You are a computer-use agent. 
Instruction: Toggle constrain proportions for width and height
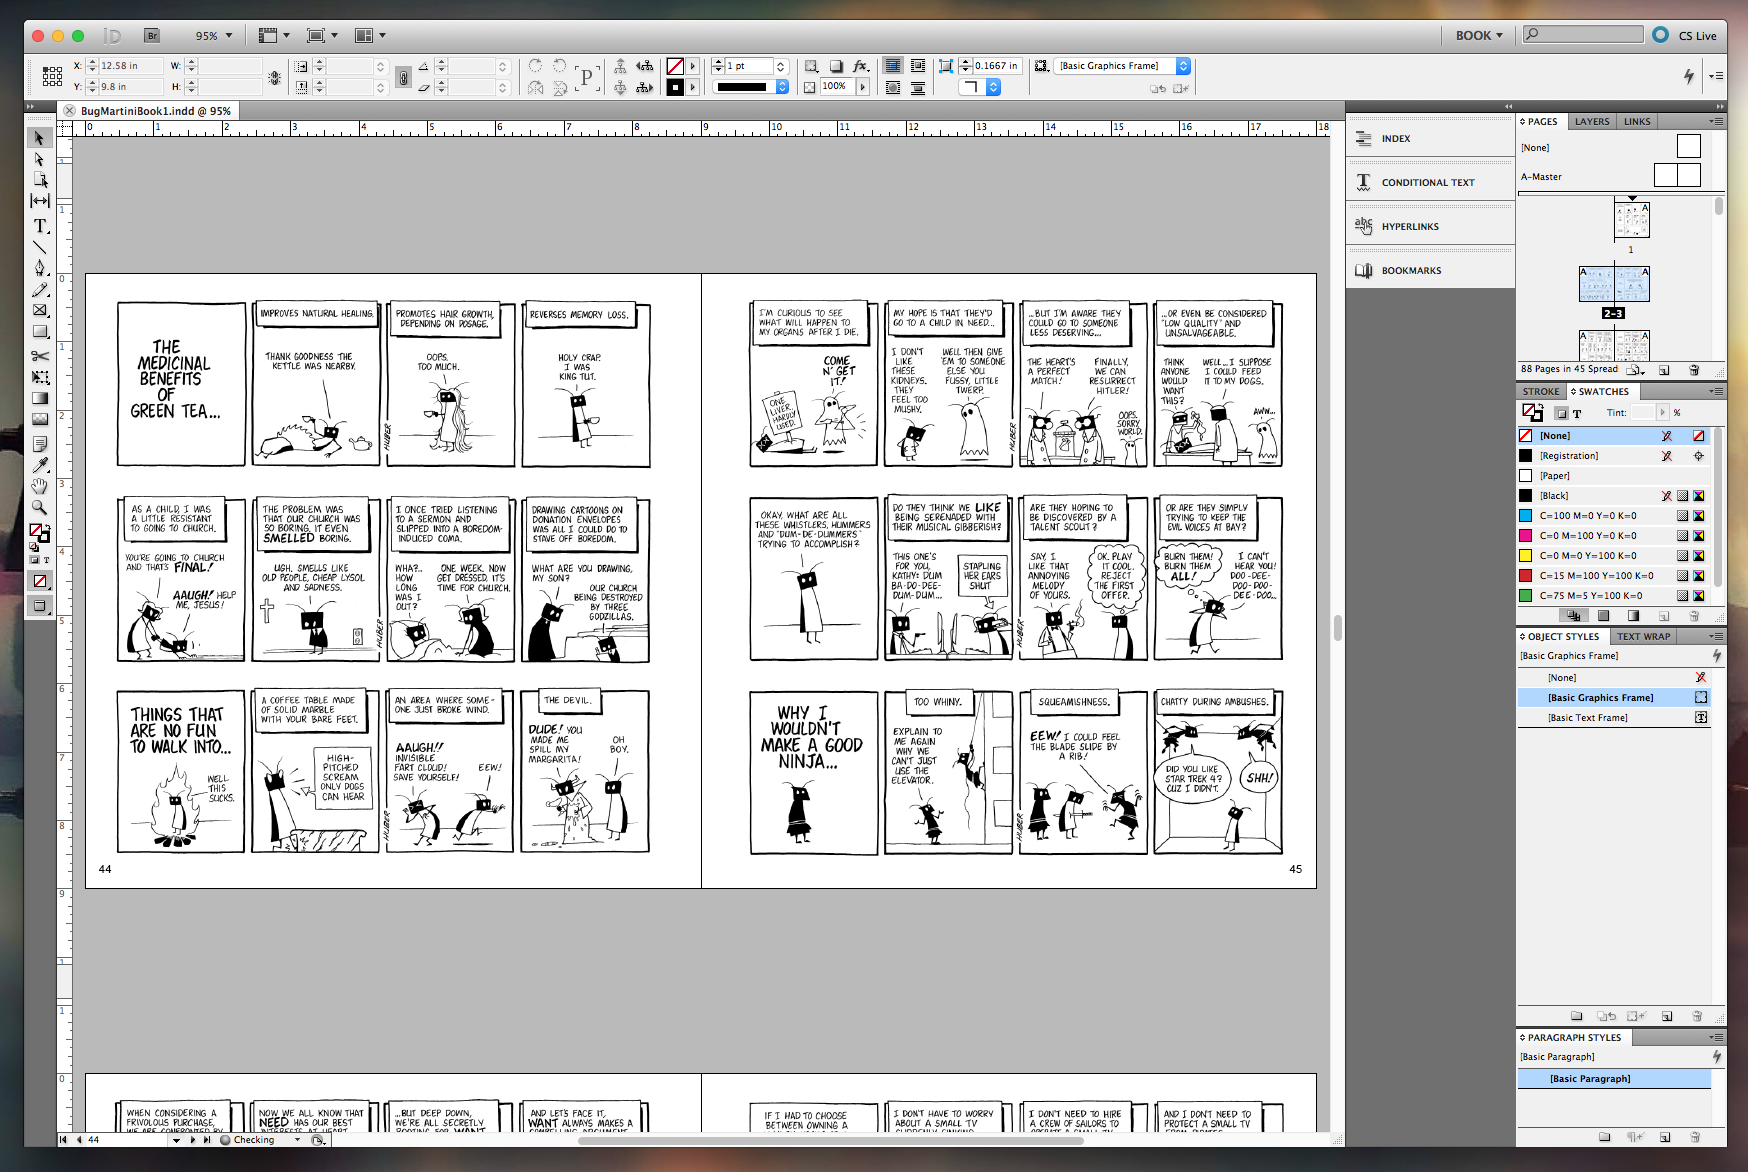(x=274, y=77)
